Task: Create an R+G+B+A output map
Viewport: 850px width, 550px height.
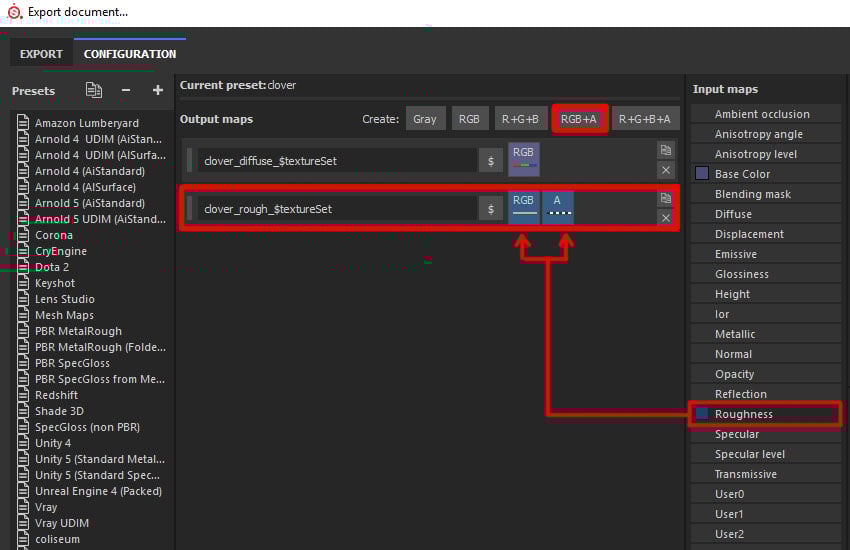Action: [645, 119]
